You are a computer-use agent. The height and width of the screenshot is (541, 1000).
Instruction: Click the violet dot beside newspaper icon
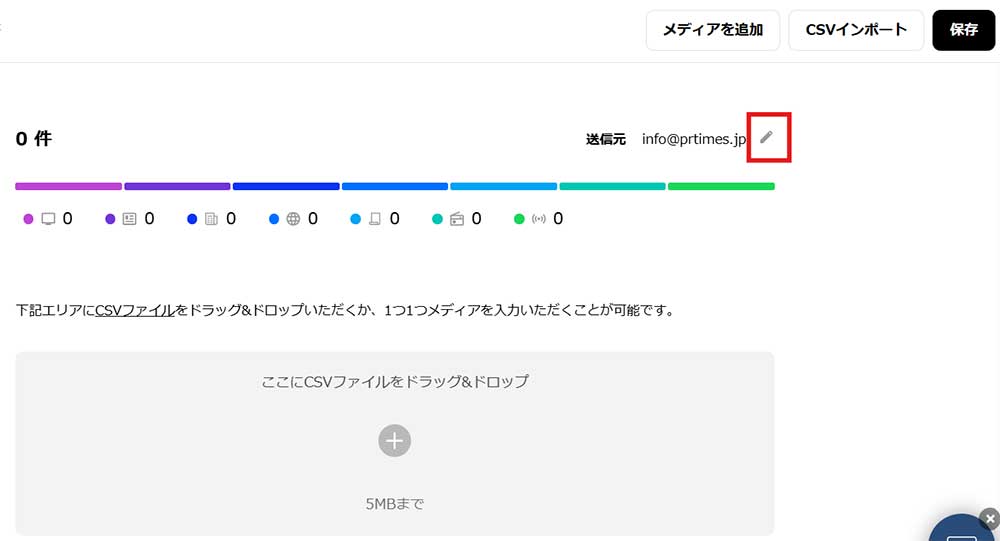coord(110,219)
